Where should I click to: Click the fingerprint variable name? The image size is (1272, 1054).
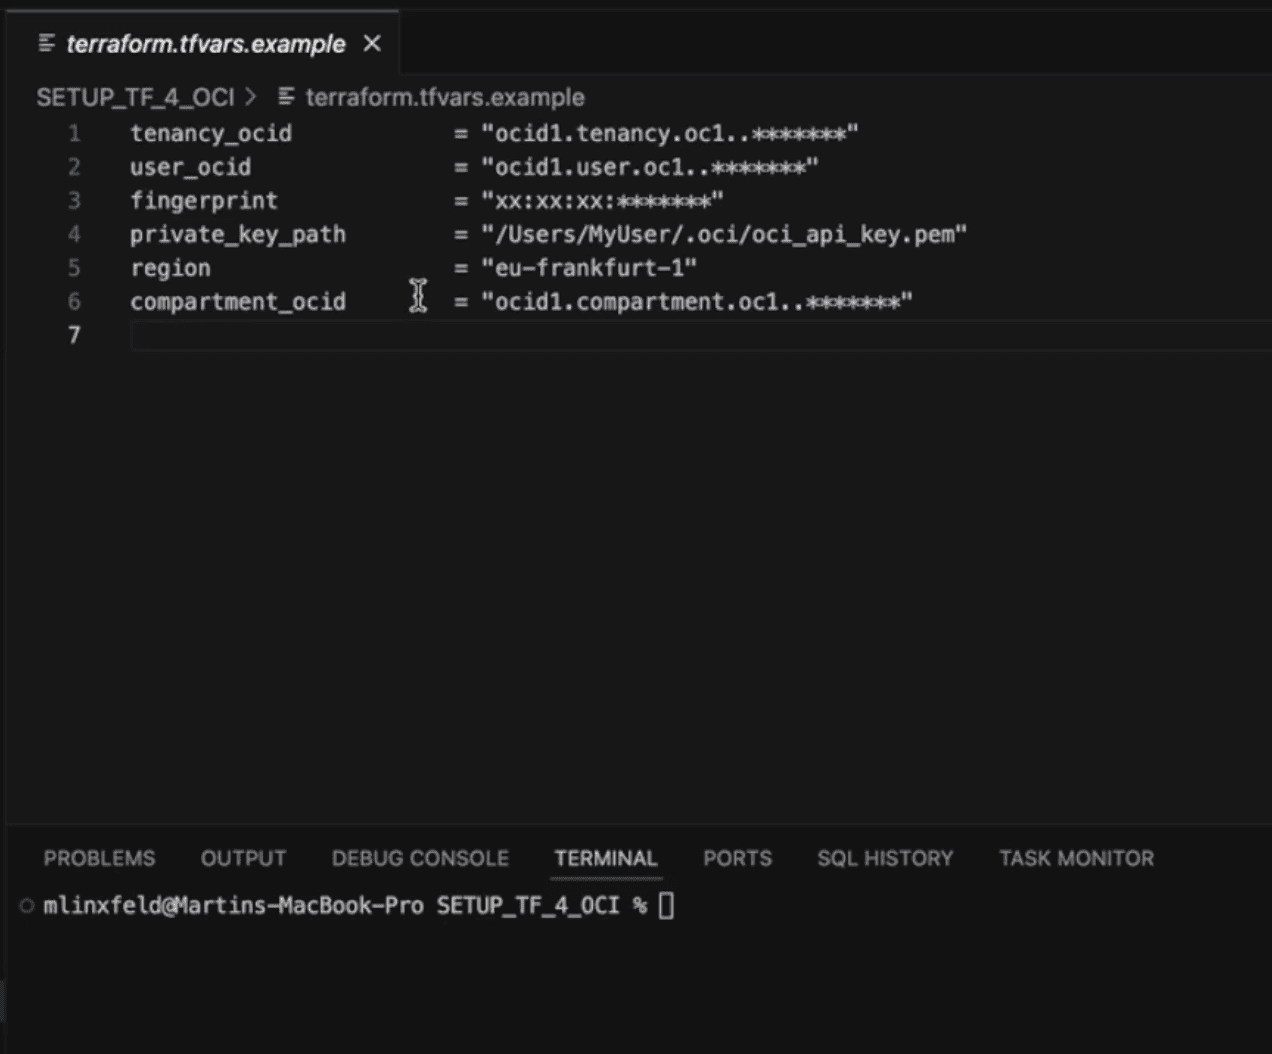coord(204,200)
